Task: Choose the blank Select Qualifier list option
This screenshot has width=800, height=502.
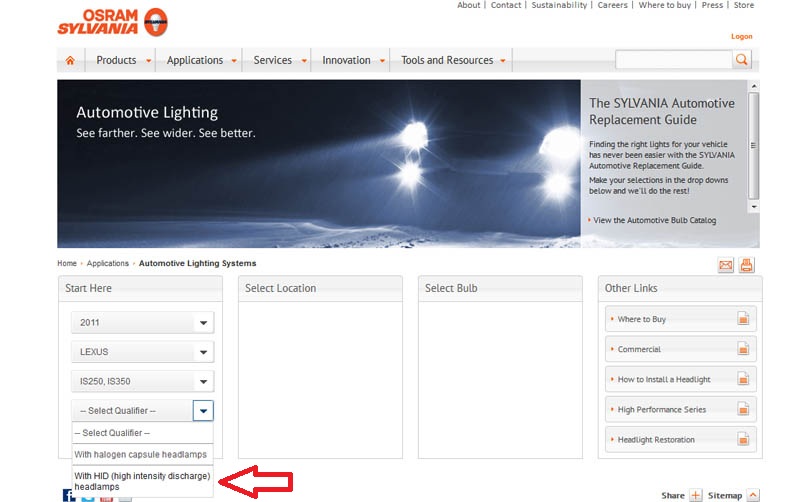Action: tap(142, 433)
